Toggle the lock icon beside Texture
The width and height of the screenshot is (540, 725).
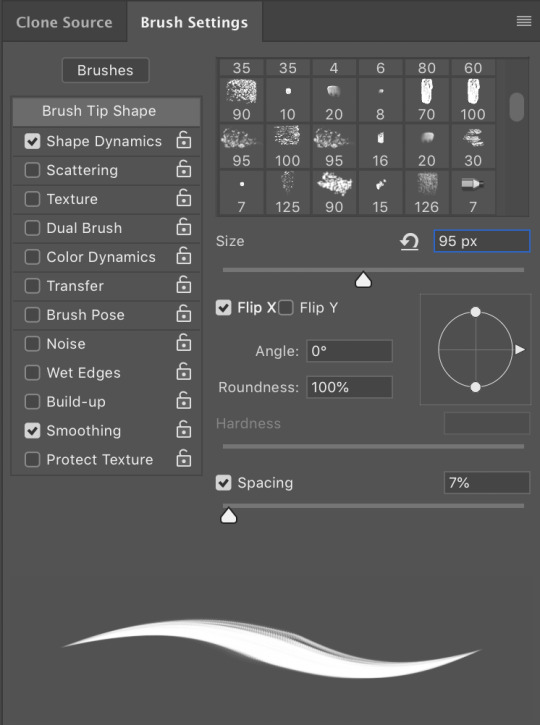pyautogui.click(x=184, y=197)
